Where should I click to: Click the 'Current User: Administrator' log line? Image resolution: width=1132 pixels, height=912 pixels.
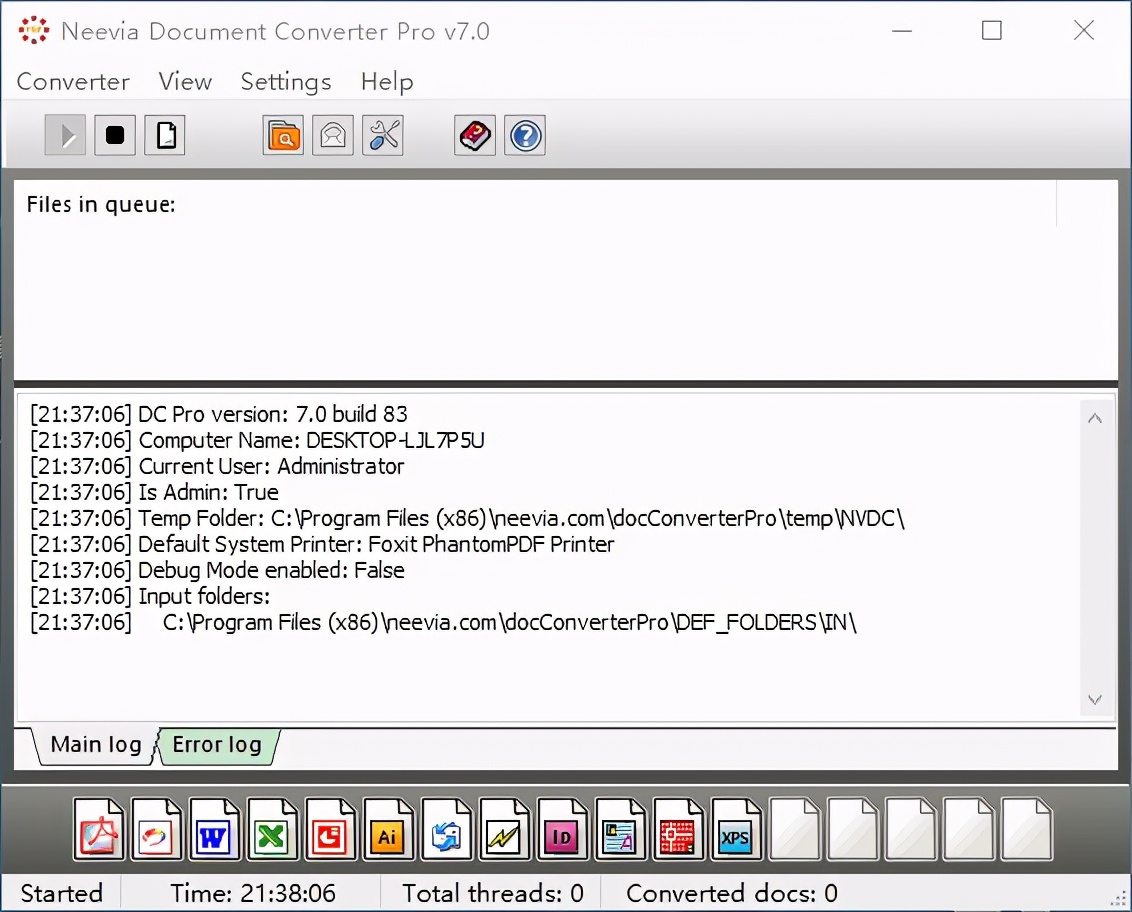click(x=217, y=466)
